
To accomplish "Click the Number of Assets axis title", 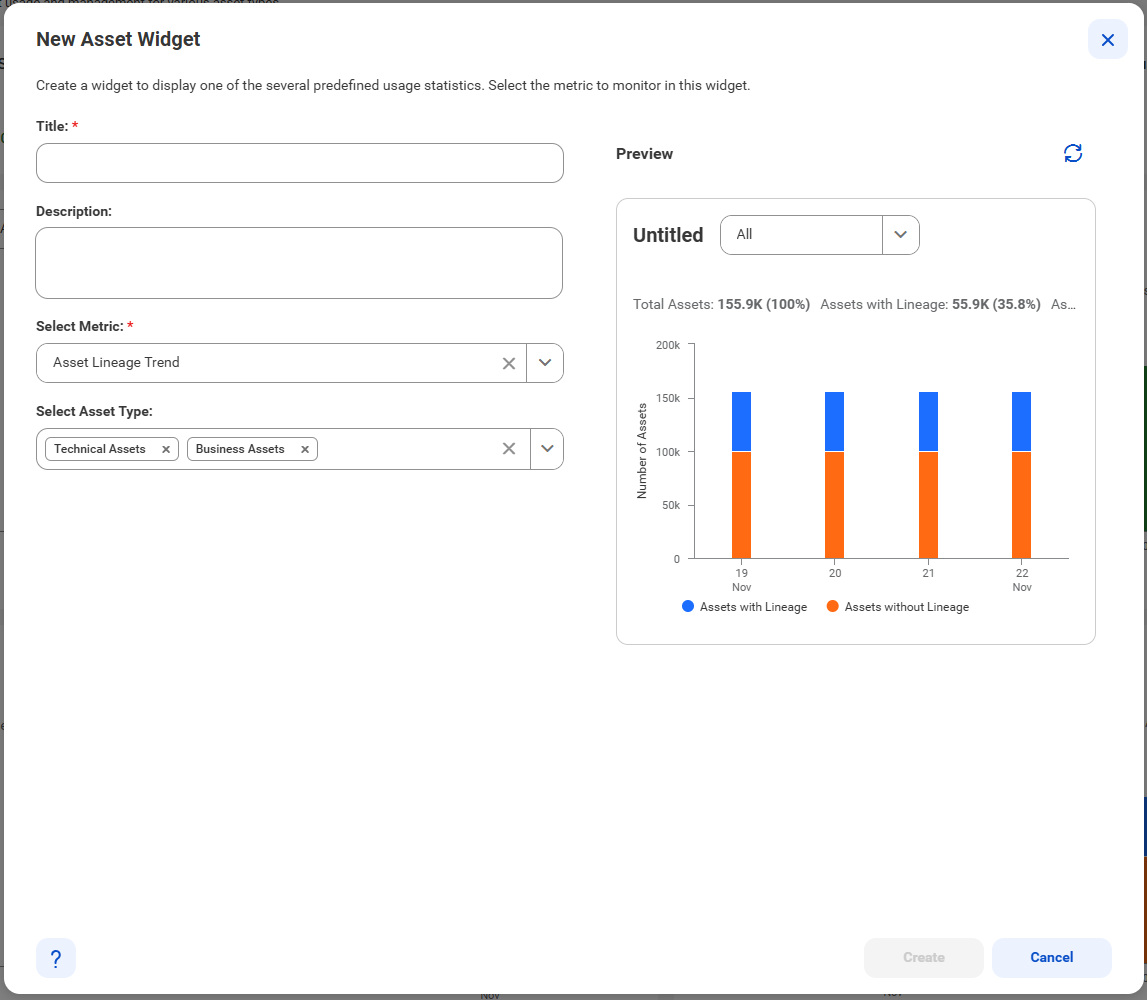I will 642,451.
